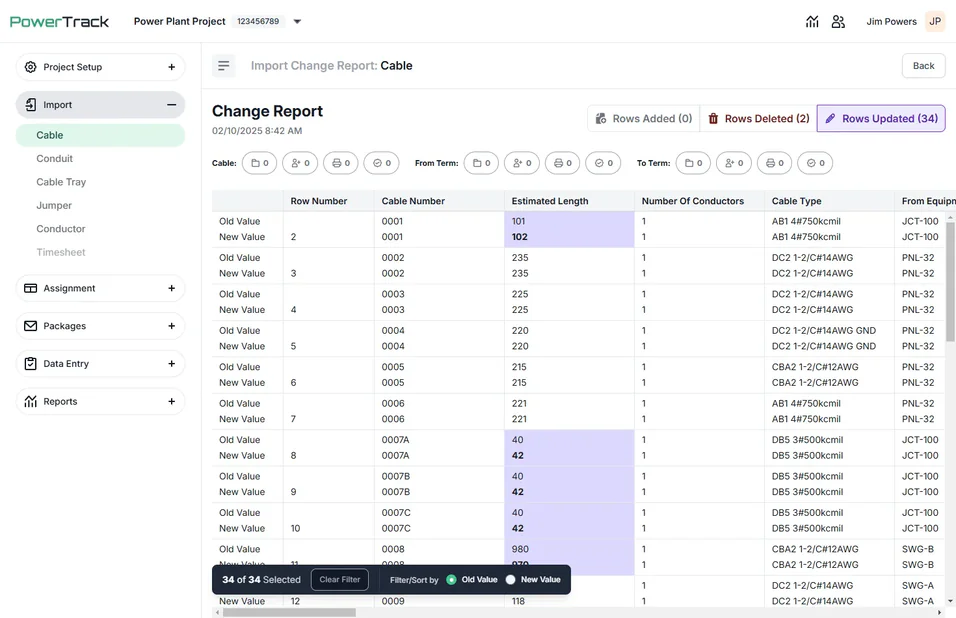Viewport: 956px width, 618px height.
Task: Click From Term printer filter chip
Action: [x=562, y=163]
